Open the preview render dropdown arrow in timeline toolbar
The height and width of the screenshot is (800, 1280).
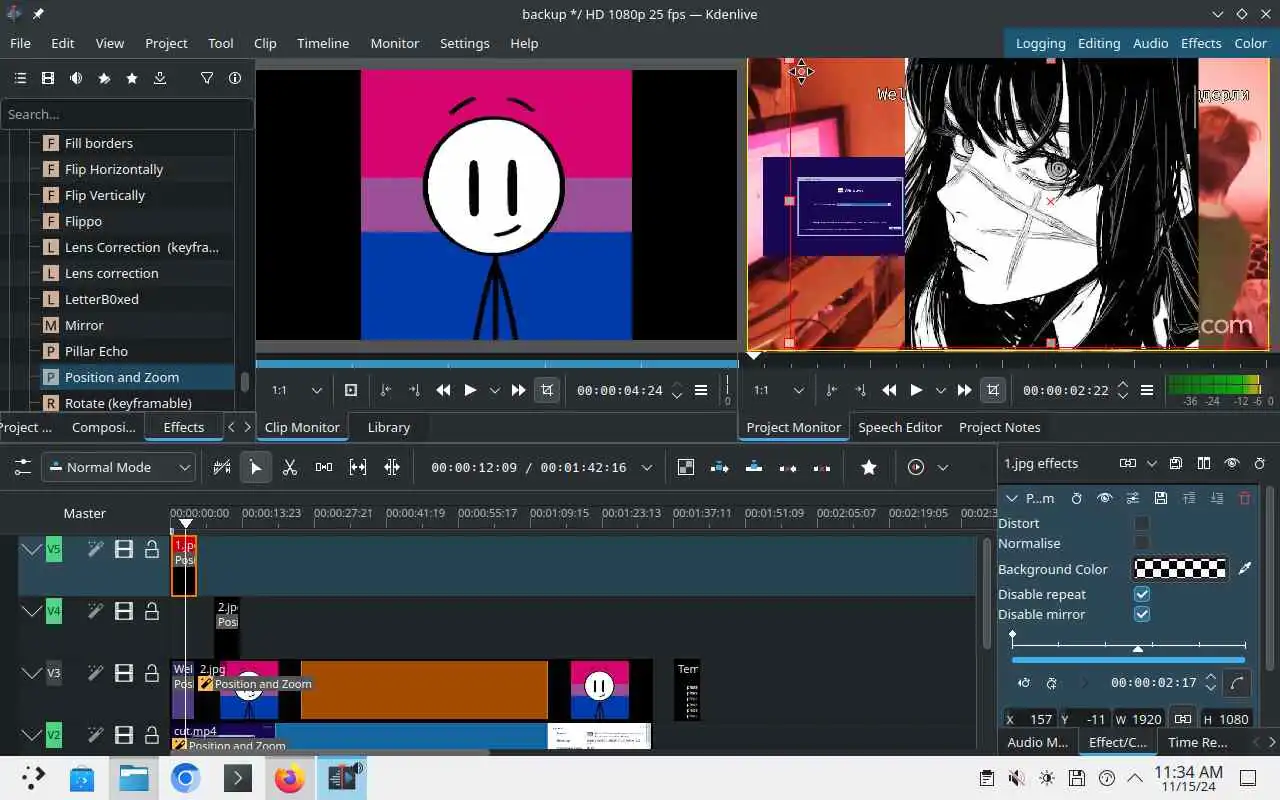[943, 467]
